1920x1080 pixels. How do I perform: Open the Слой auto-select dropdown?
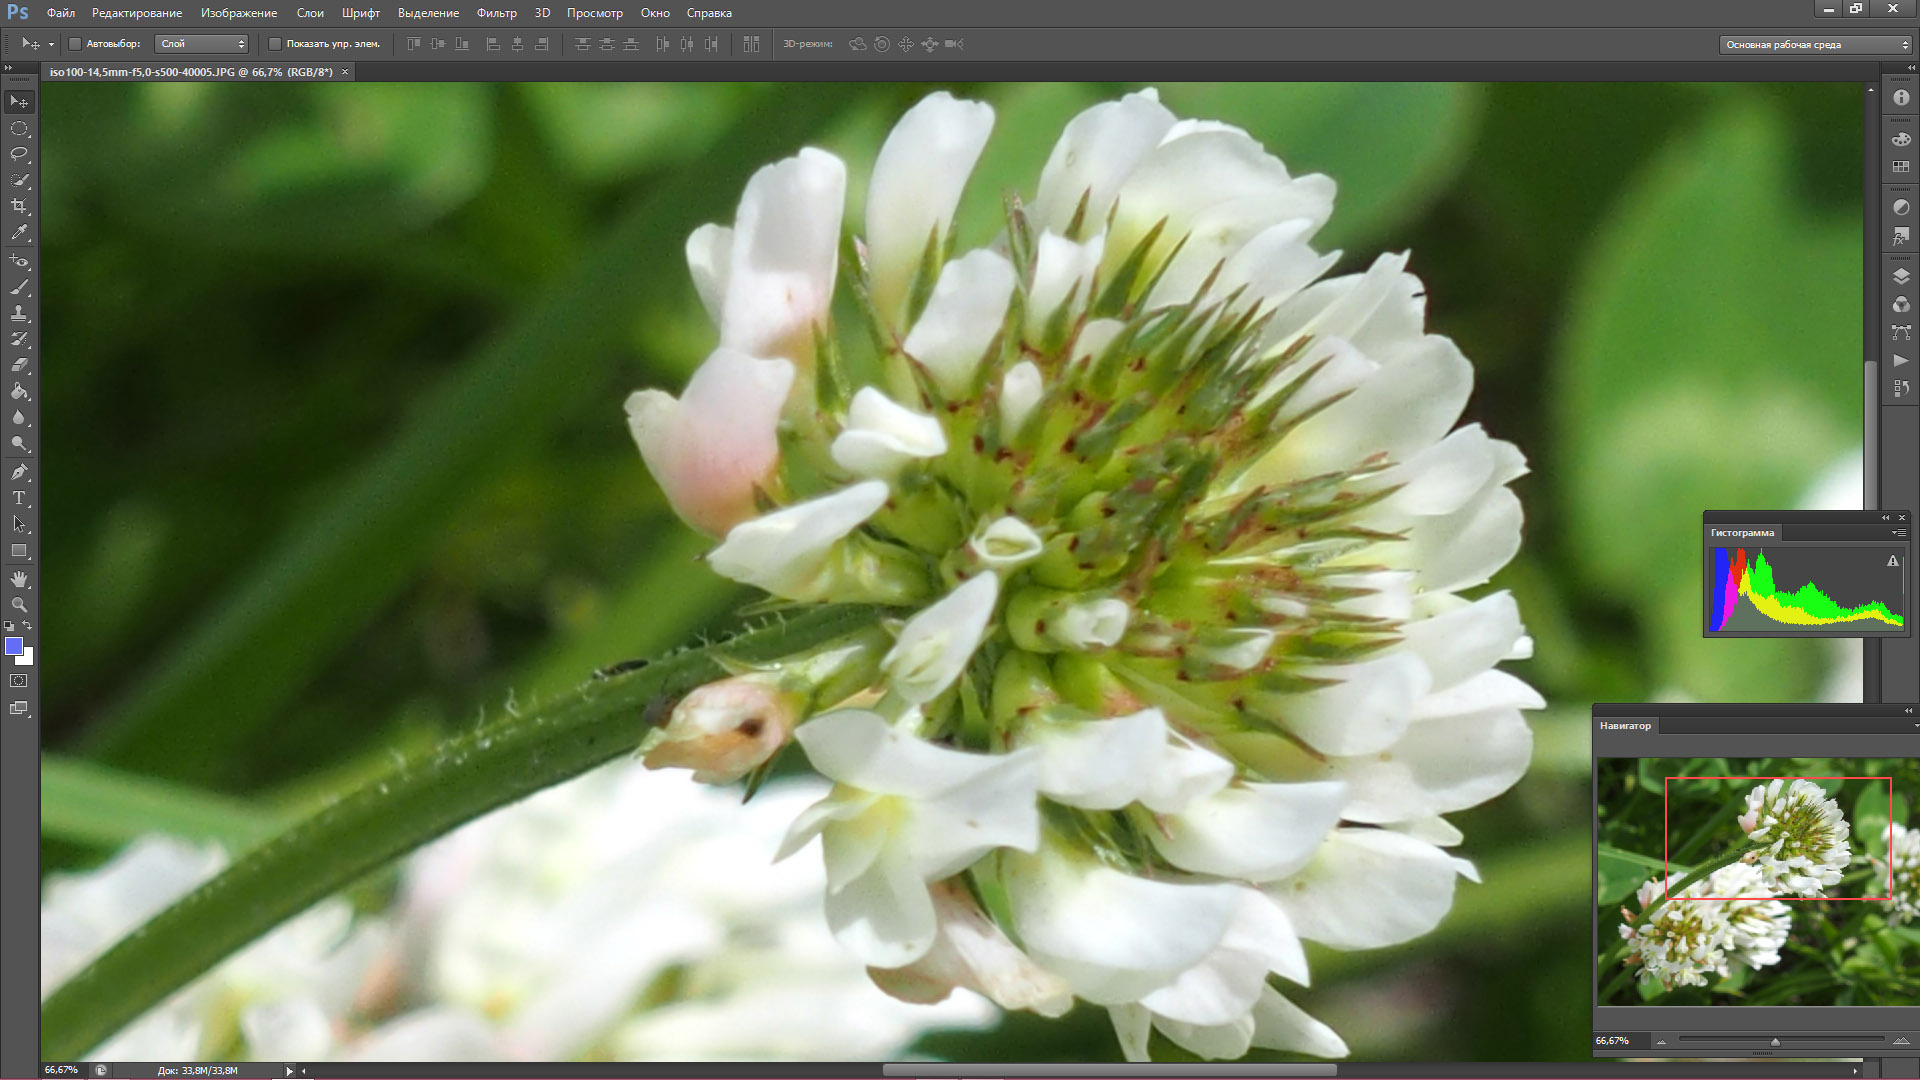[201, 44]
